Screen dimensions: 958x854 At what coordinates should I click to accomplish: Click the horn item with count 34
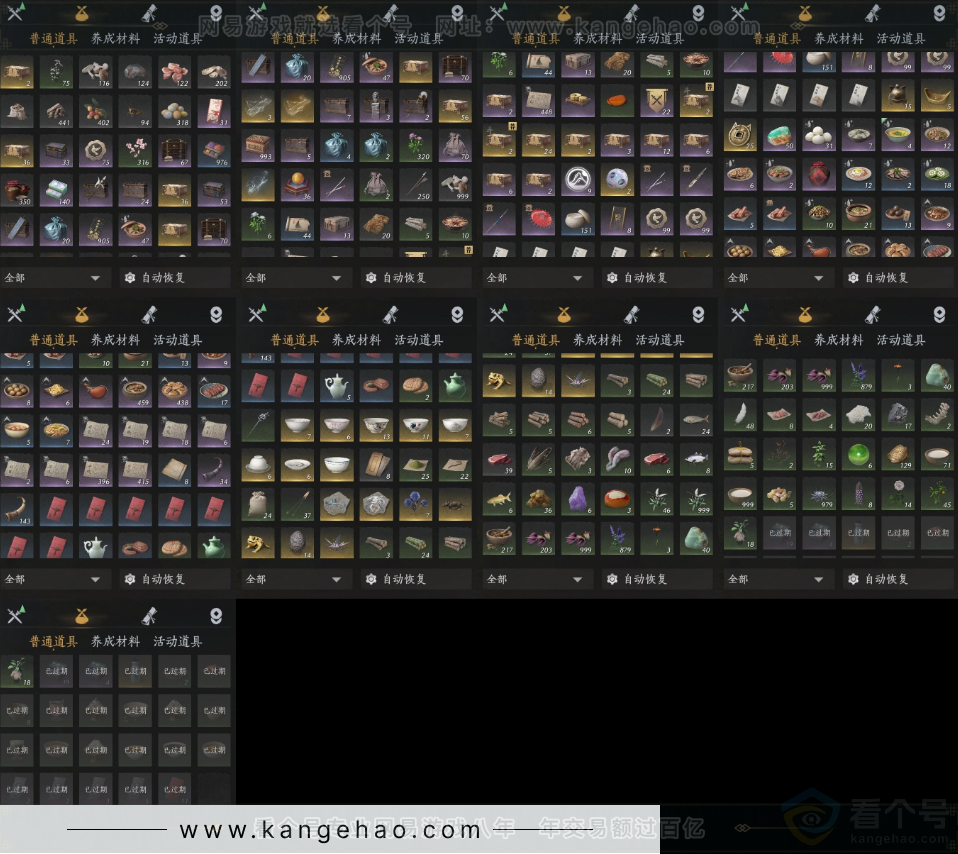[x=214, y=470]
